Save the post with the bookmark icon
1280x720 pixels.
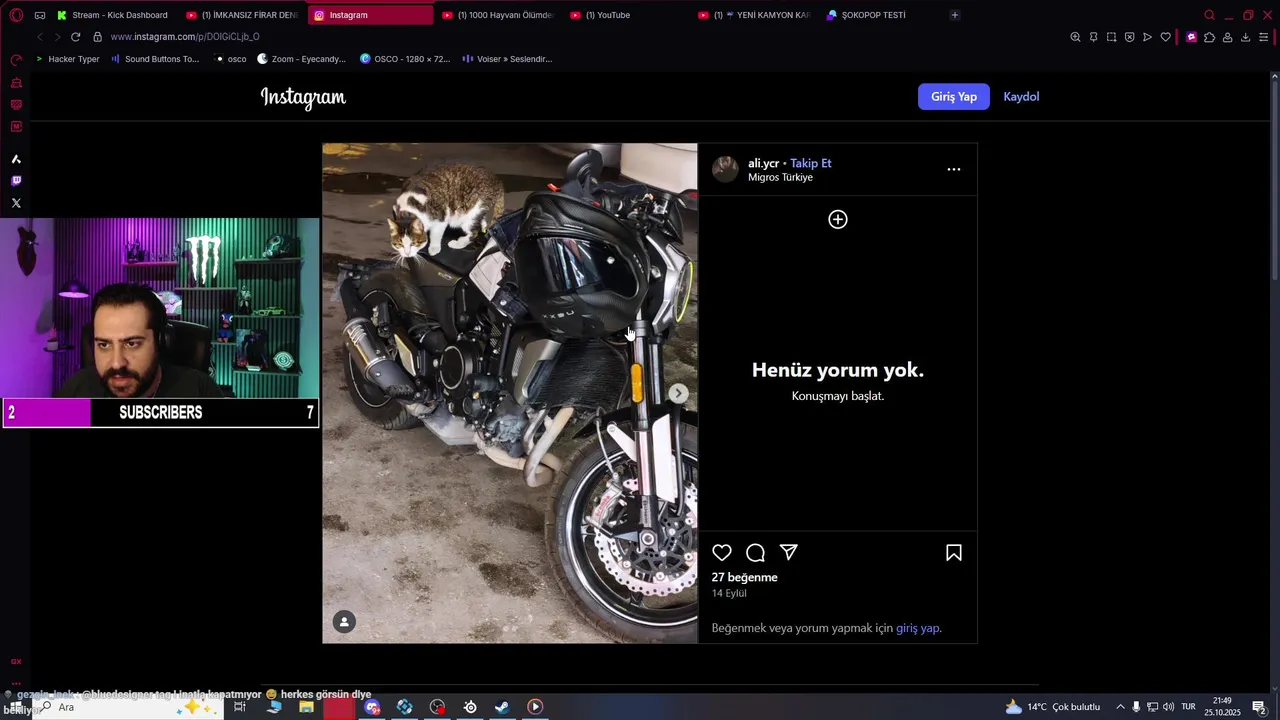click(x=954, y=553)
